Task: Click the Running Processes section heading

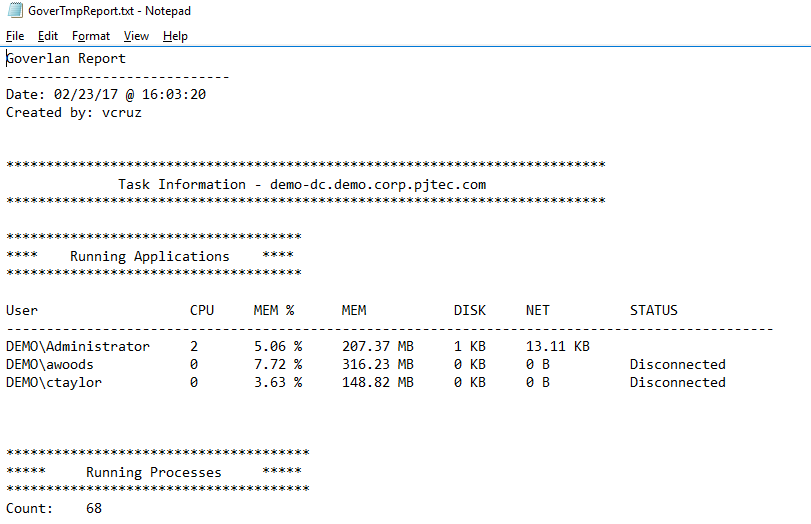Action: coord(154,472)
